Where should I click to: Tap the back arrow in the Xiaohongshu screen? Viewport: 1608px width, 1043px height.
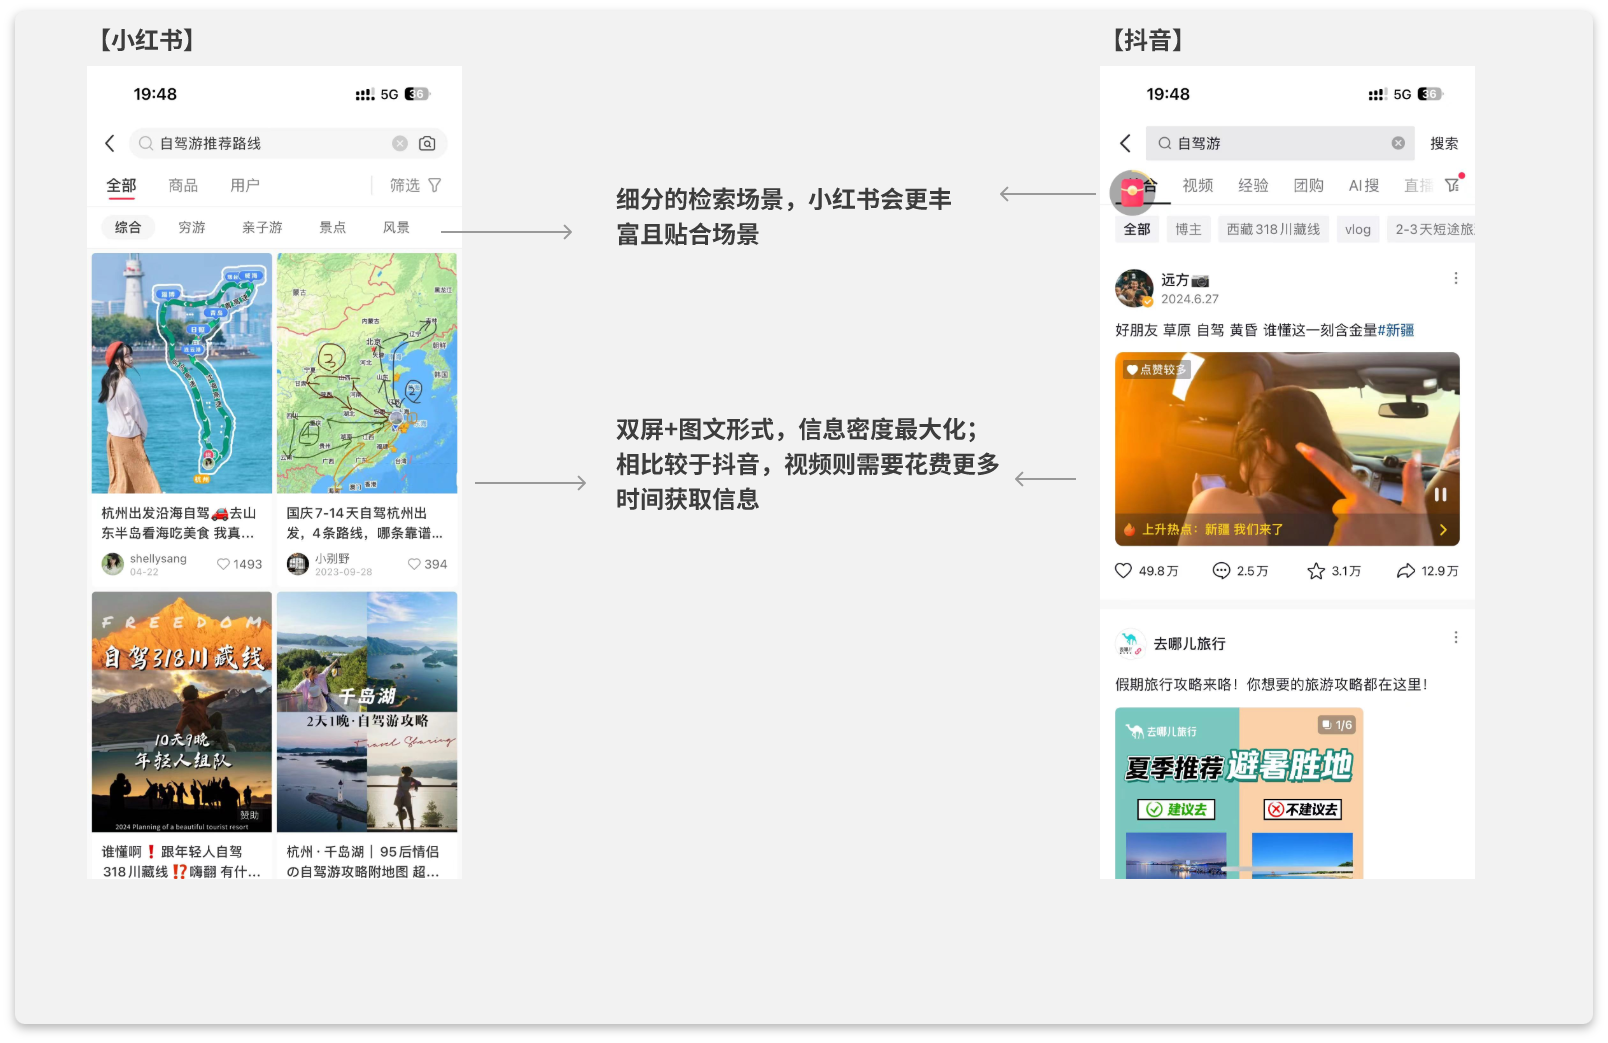tap(110, 143)
